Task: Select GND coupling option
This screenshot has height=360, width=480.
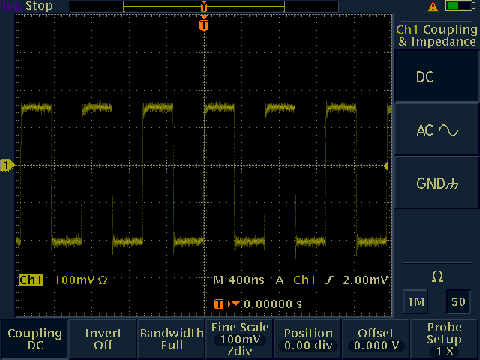Action: click(437, 183)
